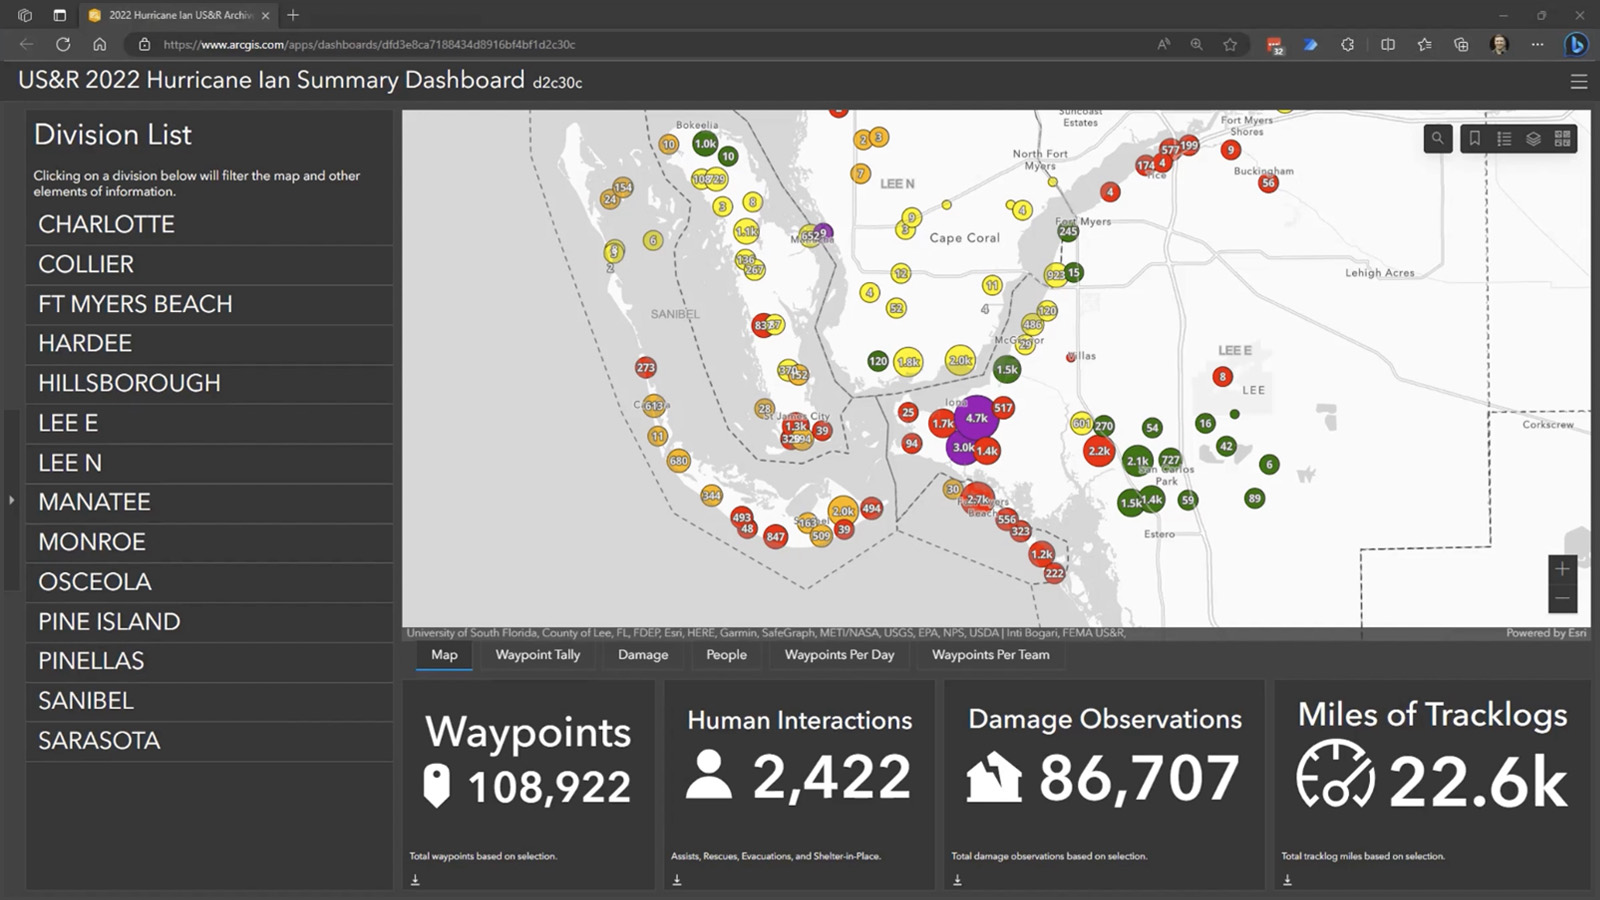Download Damage Observations data
The width and height of the screenshot is (1600, 900).
pos(958,878)
